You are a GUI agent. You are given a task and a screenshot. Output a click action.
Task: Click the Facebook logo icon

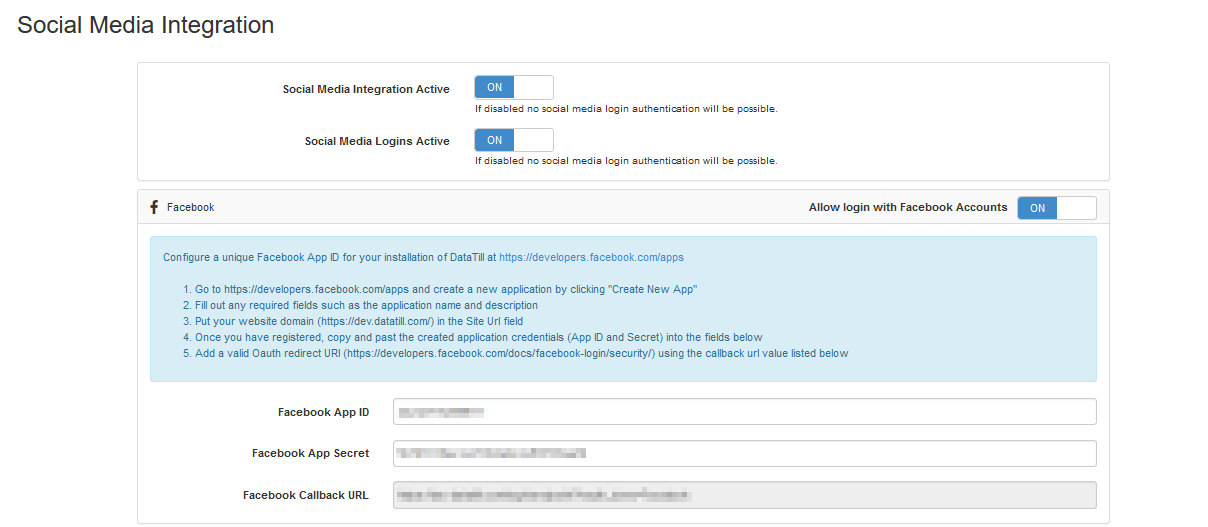point(154,207)
